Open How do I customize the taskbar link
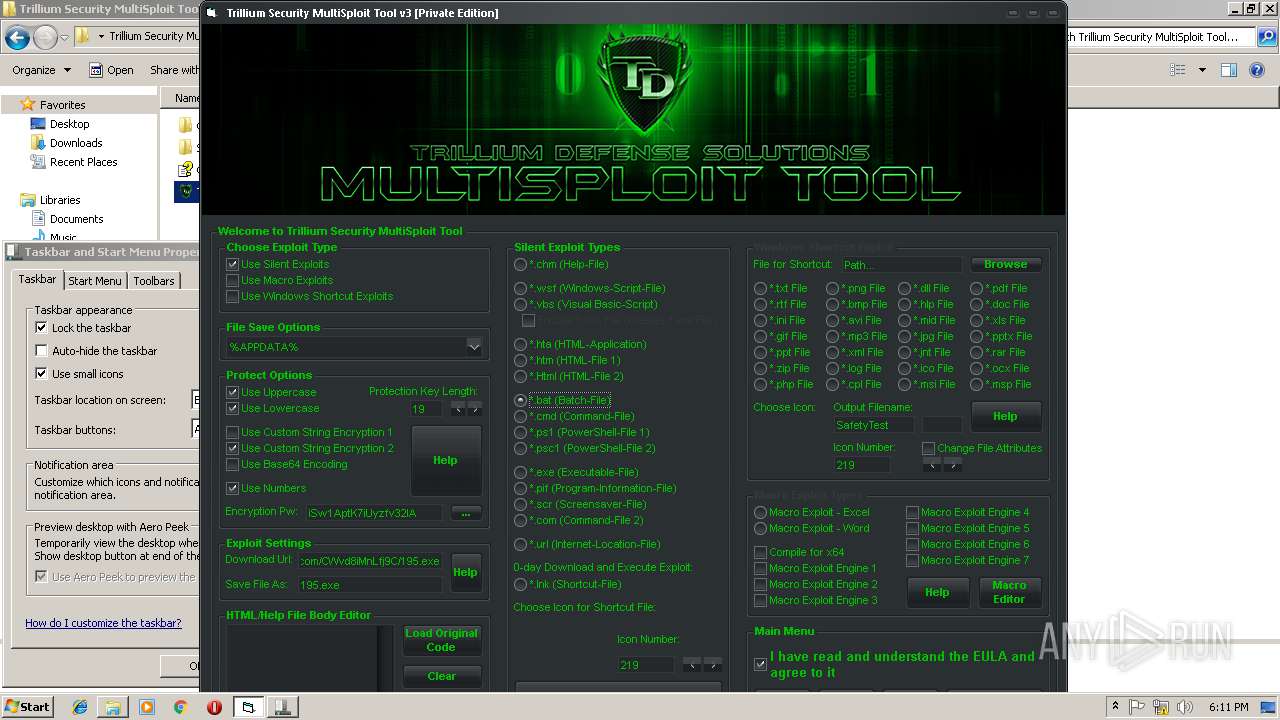1280x720 pixels. coord(103,622)
